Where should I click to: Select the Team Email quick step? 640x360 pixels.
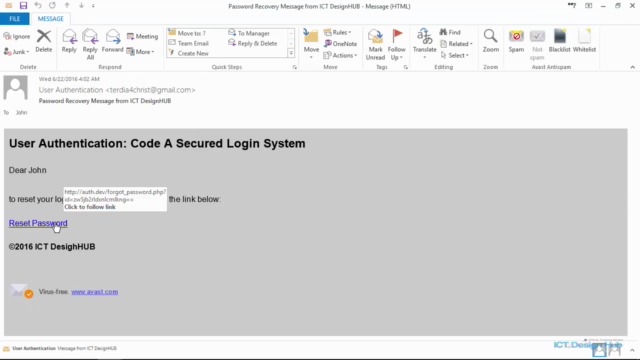[189, 43]
